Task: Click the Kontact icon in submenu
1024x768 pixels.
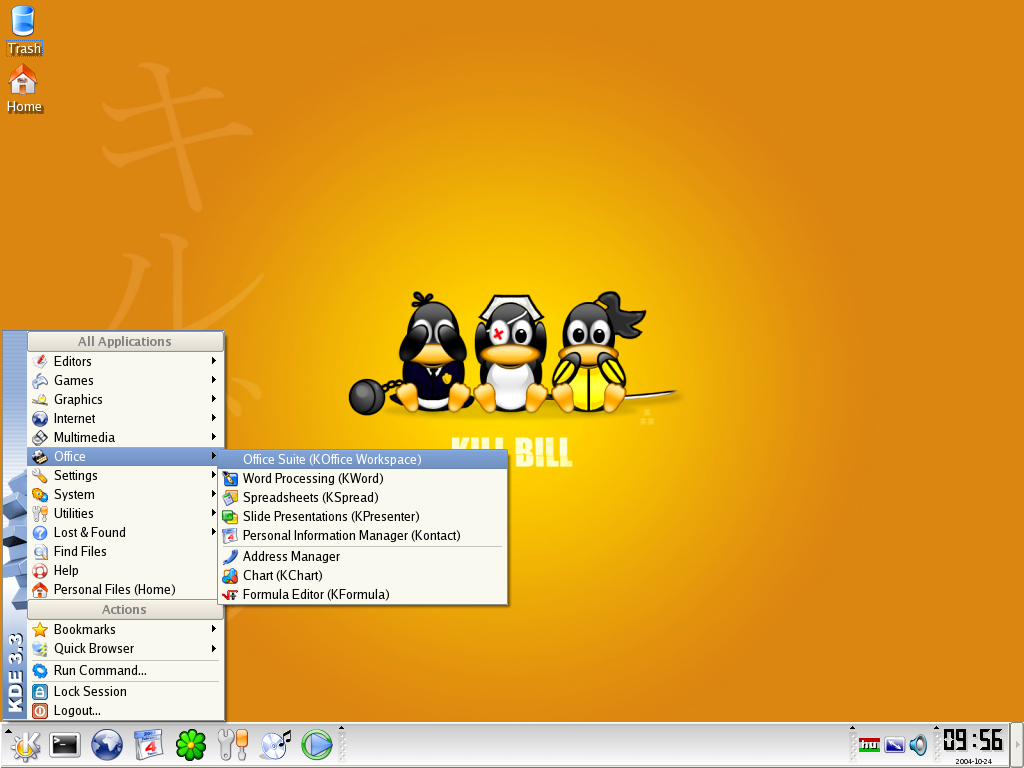Action: tap(230, 536)
